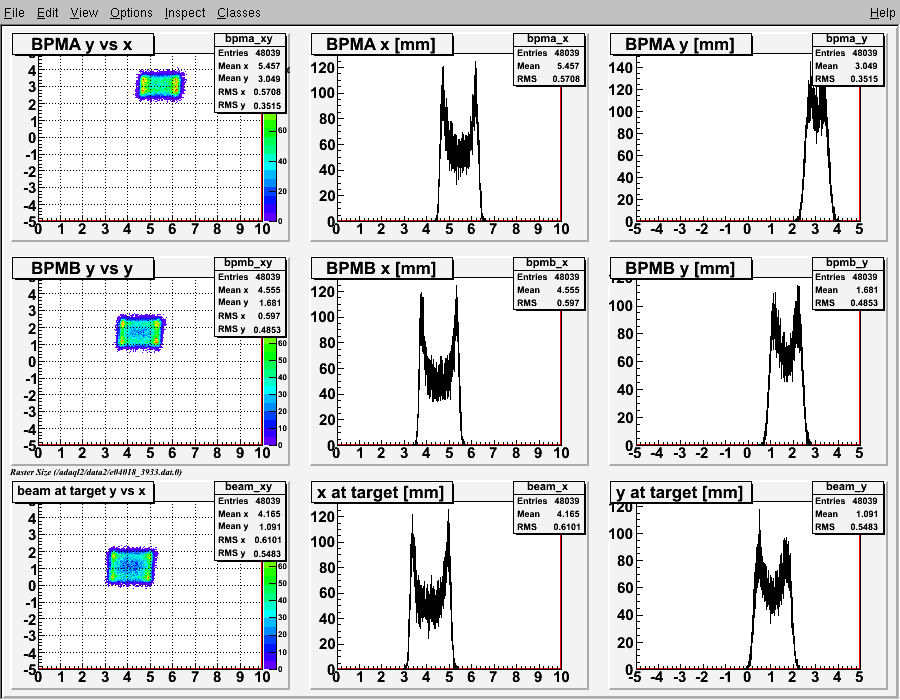Click 'Mean y 1.091' in beam_xy stats
The height and width of the screenshot is (700, 900).
click(249, 526)
